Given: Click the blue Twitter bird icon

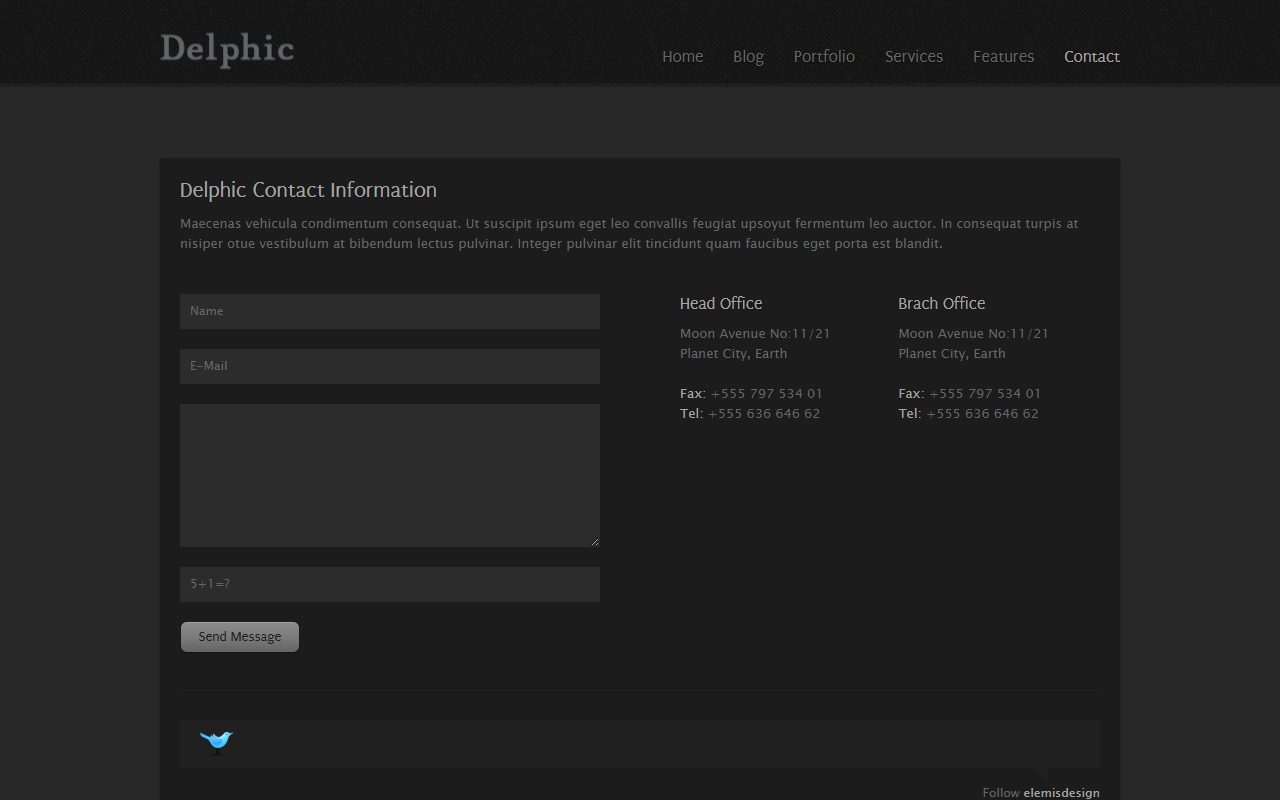Looking at the screenshot, I should click(x=216, y=740).
